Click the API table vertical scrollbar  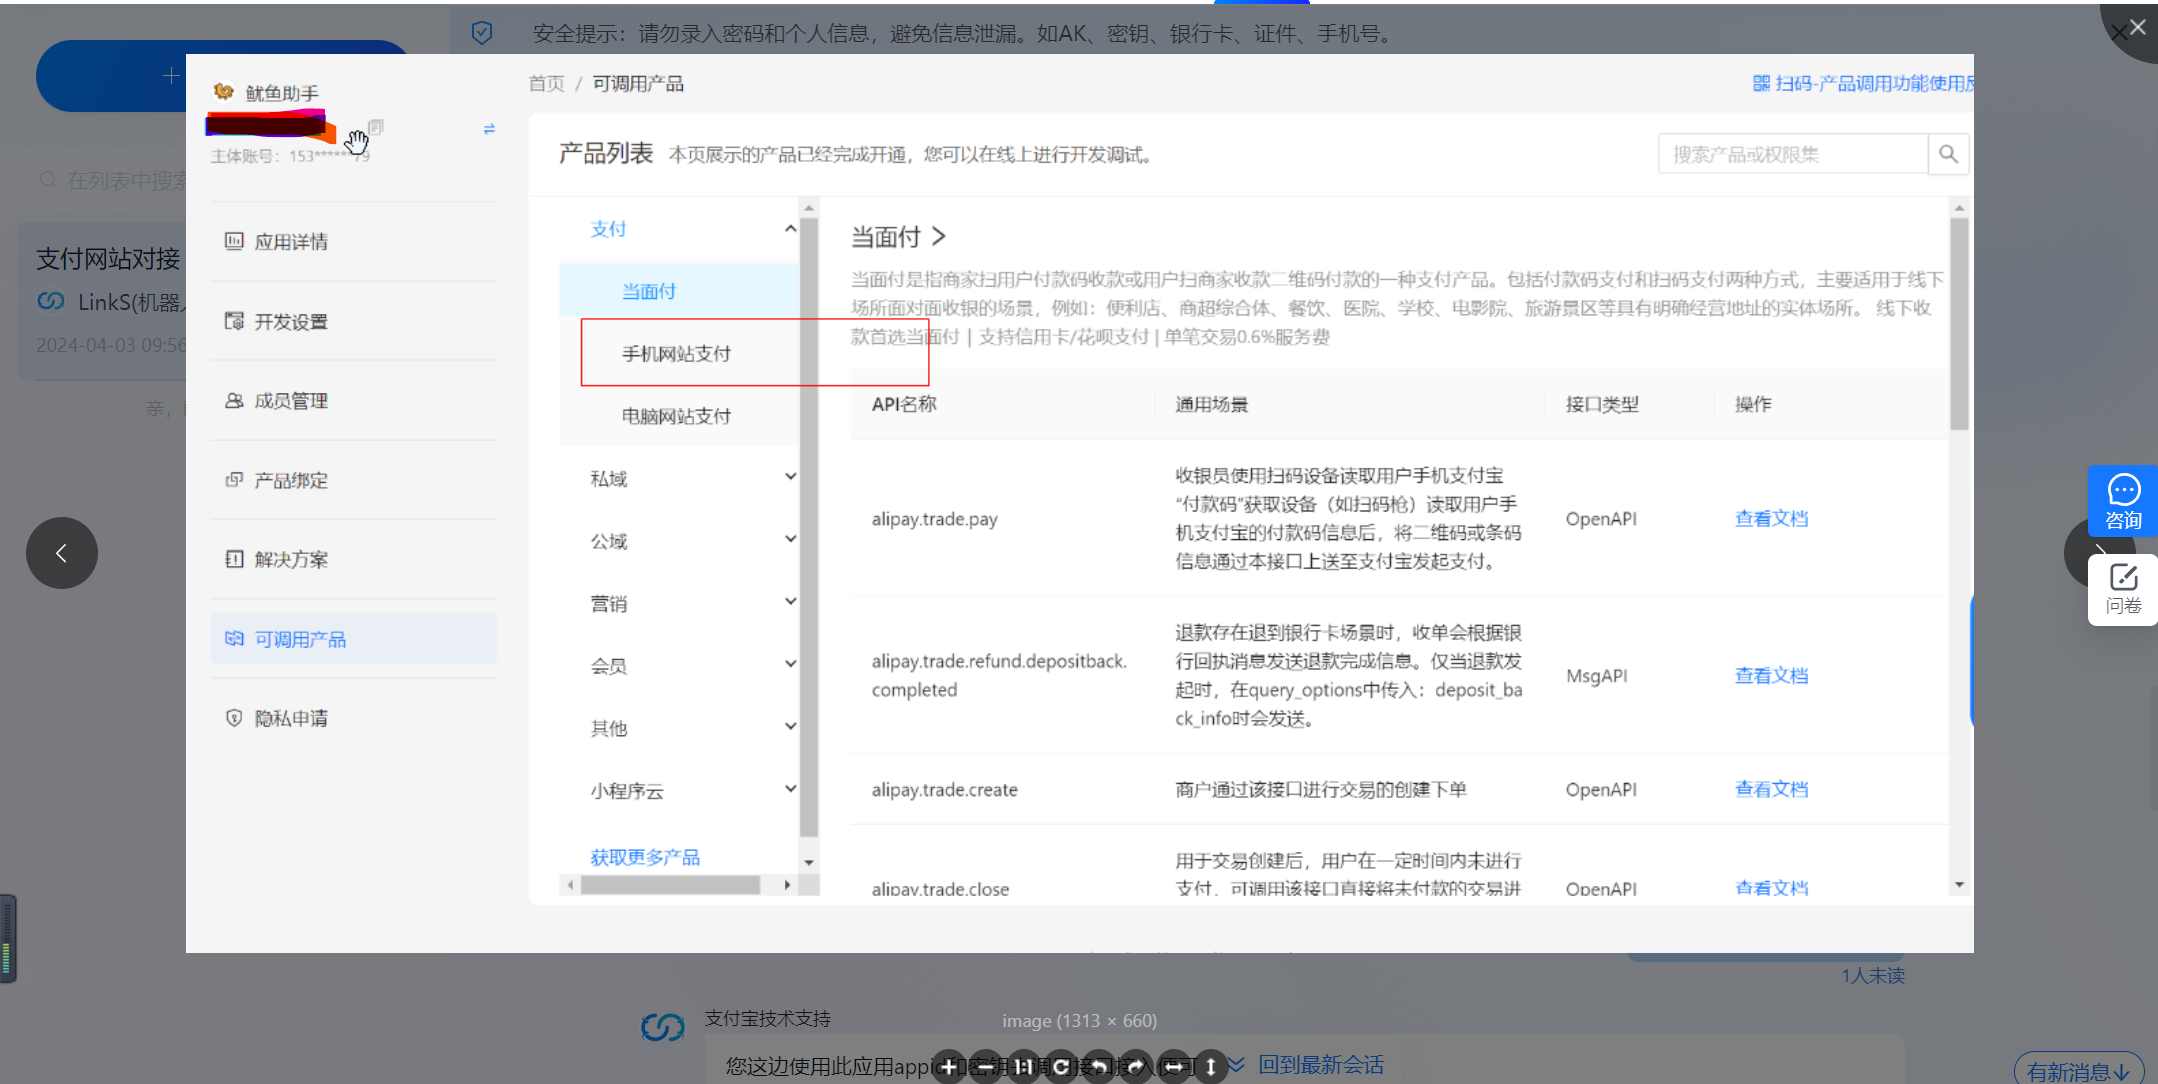(x=1959, y=324)
